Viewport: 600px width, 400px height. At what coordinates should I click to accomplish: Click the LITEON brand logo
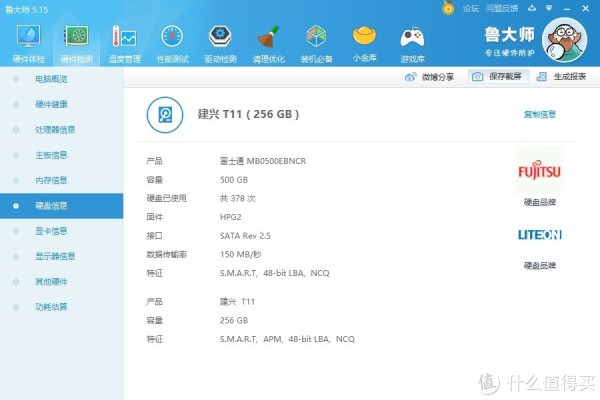540,234
